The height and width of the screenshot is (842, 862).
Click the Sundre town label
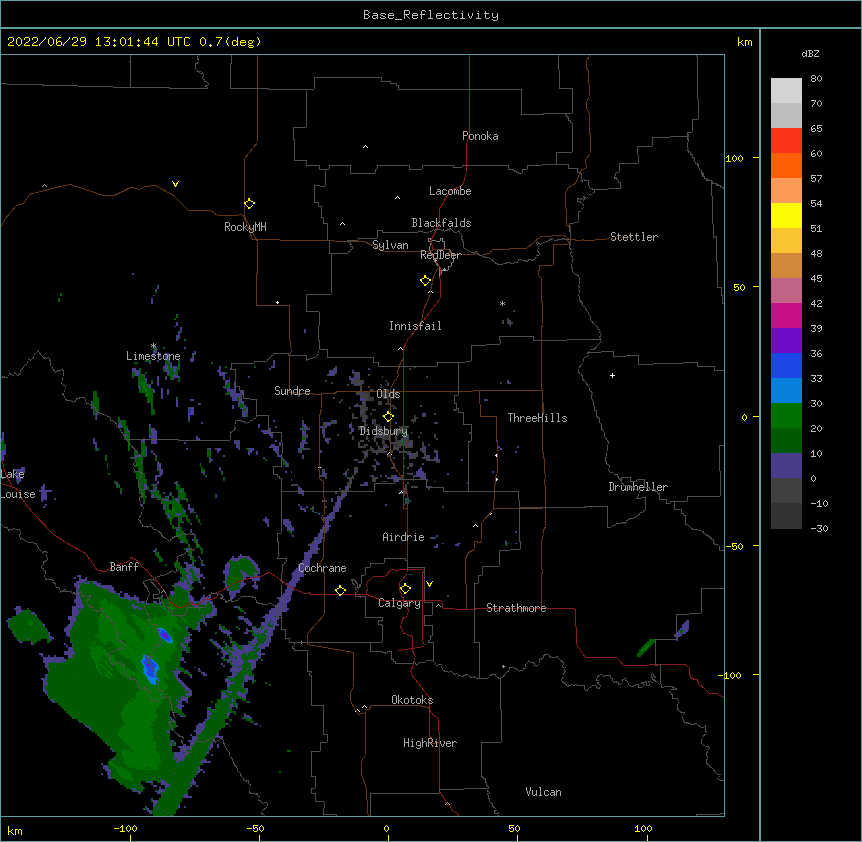point(292,391)
